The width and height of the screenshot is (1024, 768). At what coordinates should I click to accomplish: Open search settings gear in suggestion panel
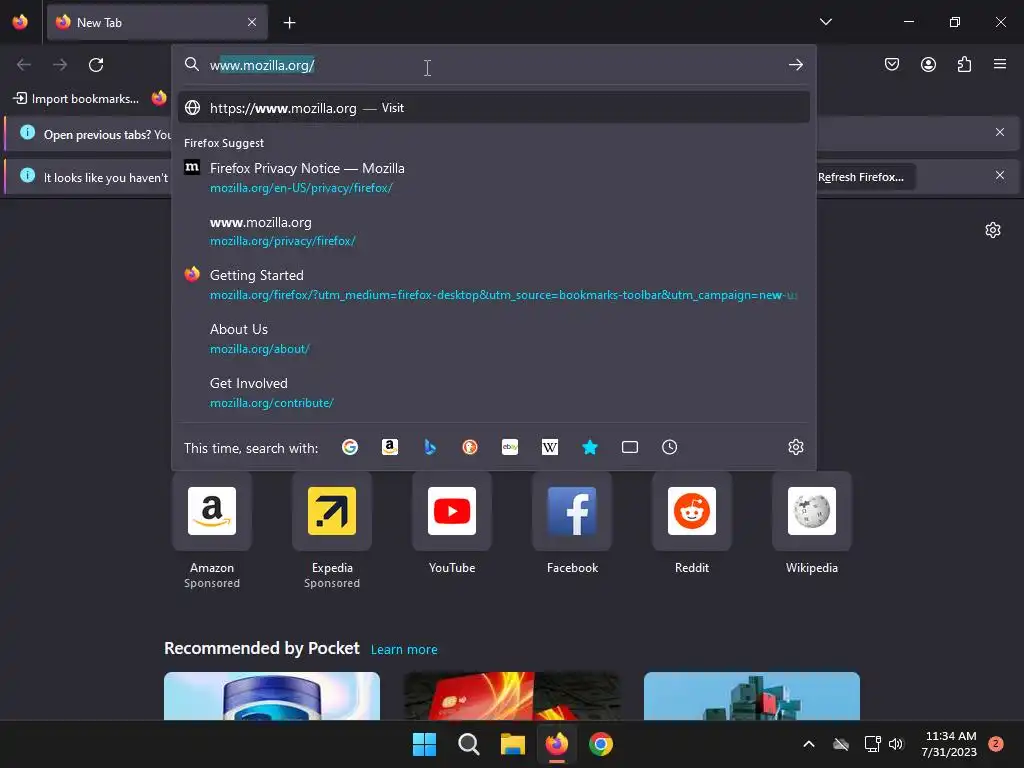(x=795, y=447)
